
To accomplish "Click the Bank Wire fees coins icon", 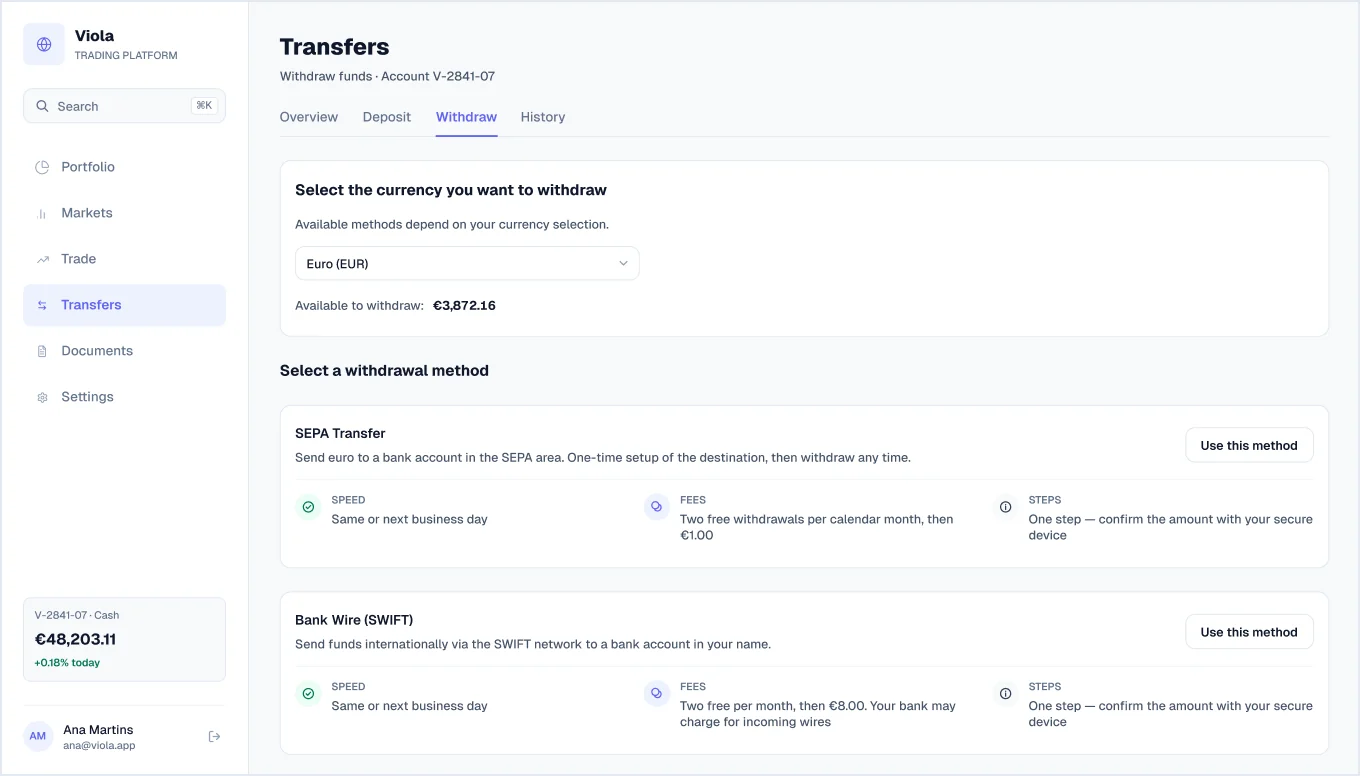I will pos(657,694).
